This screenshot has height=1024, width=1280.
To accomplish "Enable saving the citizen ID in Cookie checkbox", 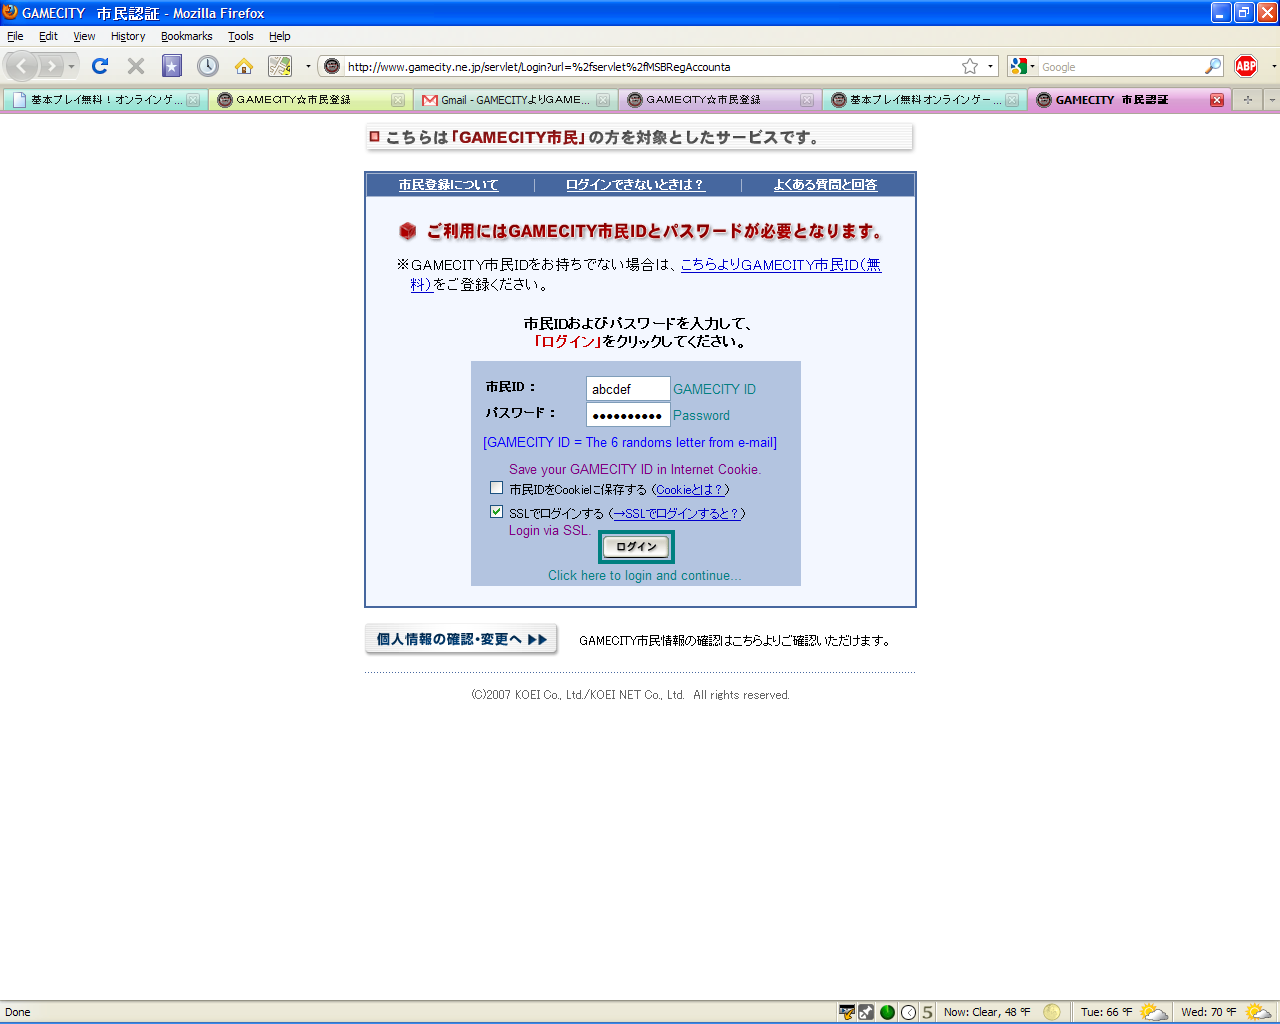I will pyautogui.click(x=496, y=488).
